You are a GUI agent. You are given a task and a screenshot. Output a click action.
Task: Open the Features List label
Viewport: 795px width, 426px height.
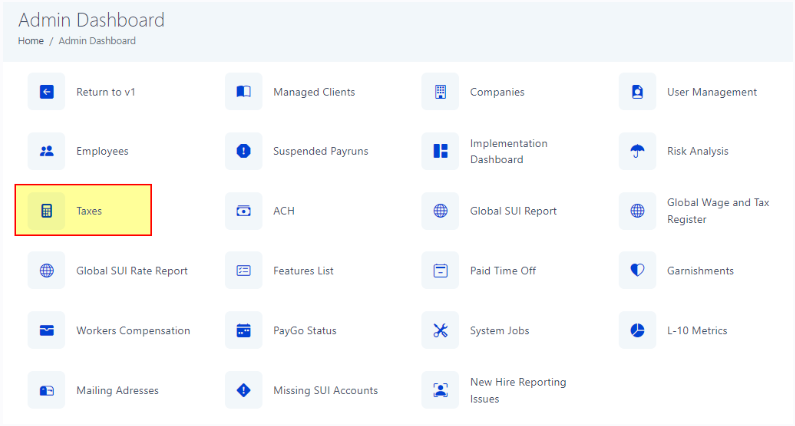pyautogui.click(x=303, y=271)
